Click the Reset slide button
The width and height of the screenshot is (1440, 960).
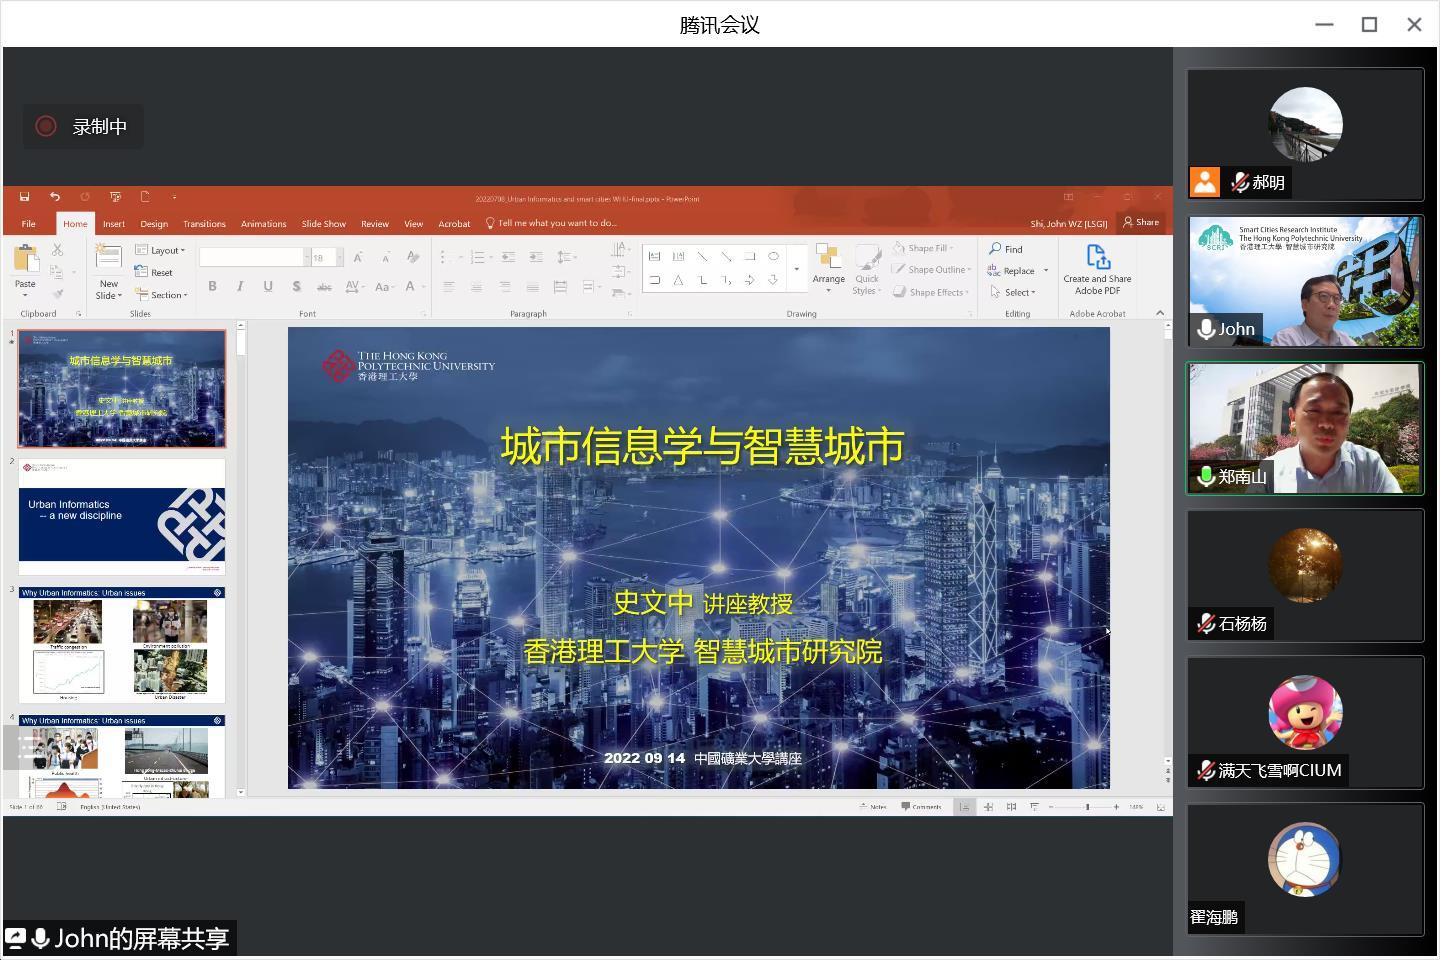[155, 272]
